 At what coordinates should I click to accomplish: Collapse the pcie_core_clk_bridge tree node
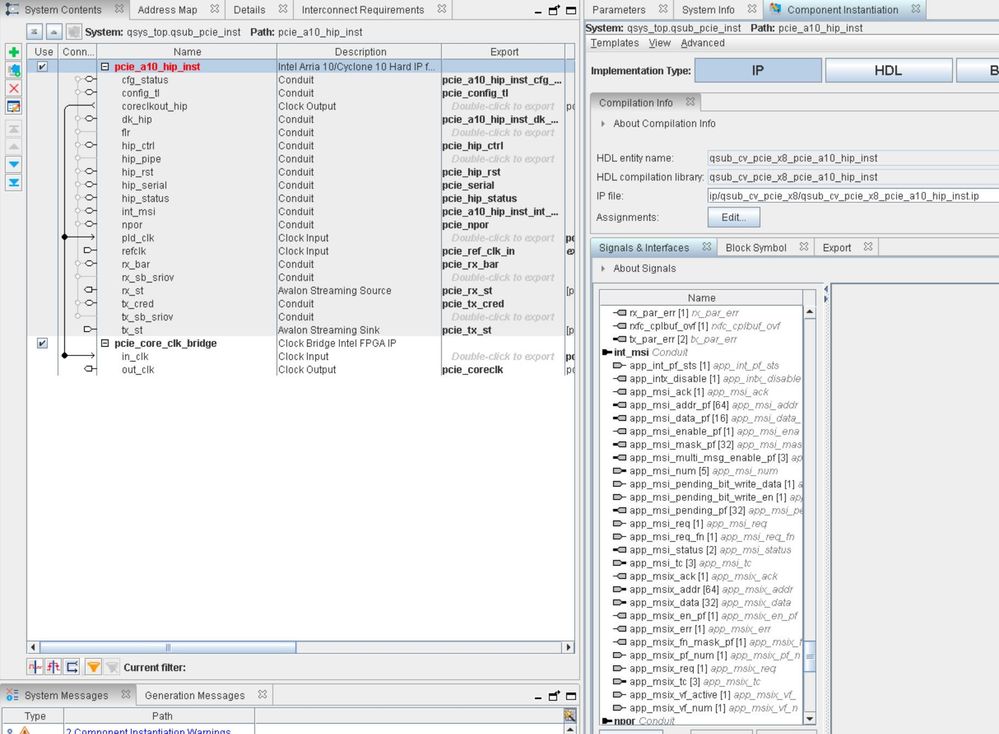tap(105, 343)
